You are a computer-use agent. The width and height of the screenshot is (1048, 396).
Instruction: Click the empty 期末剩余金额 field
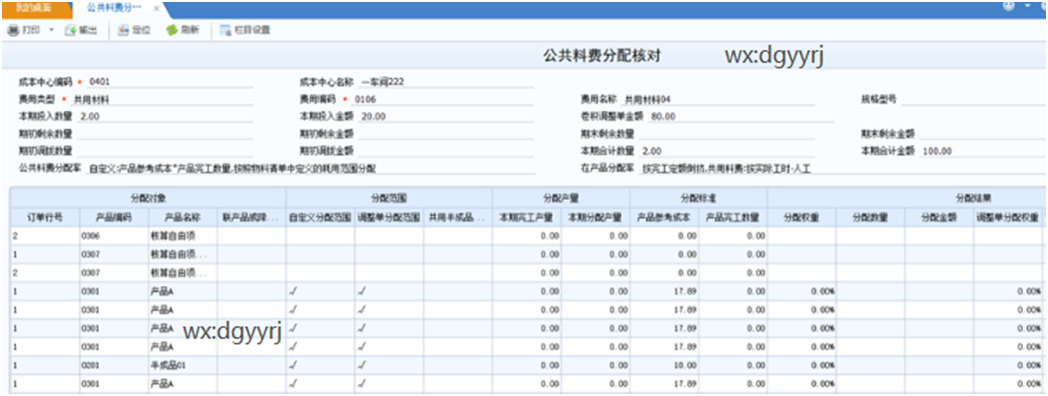tap(983, 133)
